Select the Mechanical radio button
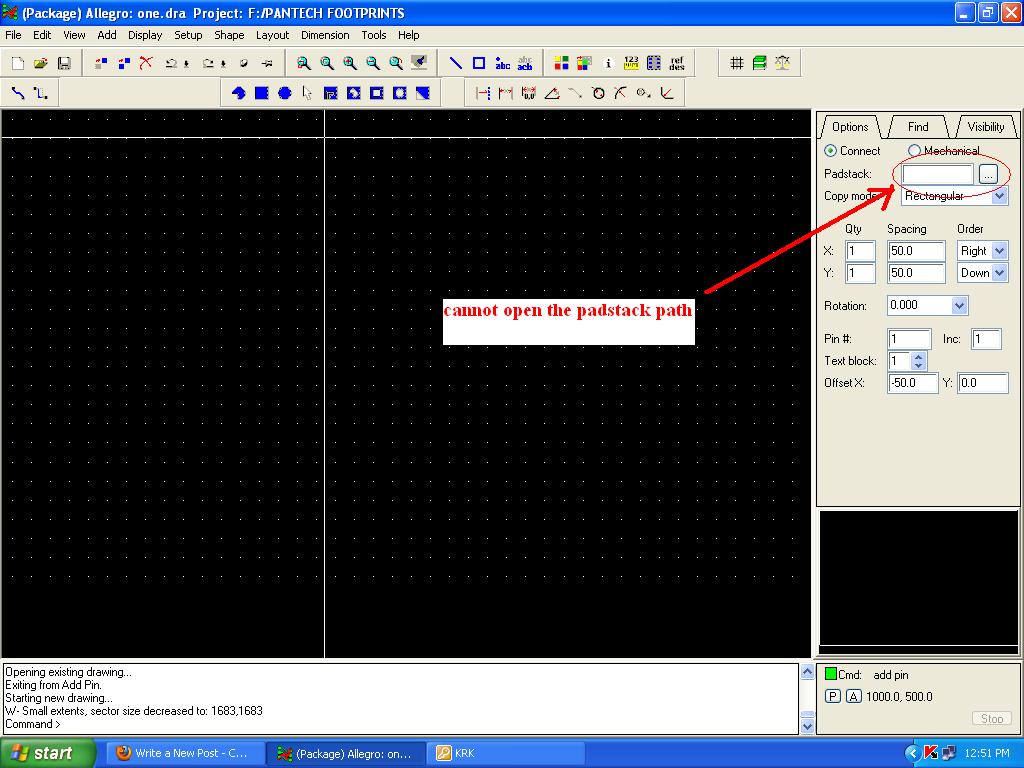 pyautogui.click(x=914, y=151)
